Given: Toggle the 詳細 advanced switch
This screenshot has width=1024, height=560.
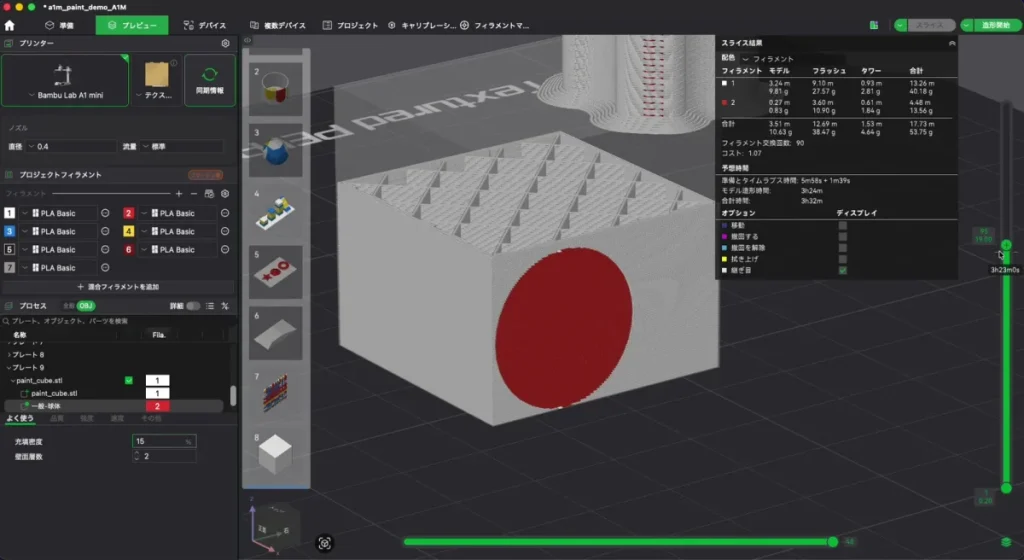Looking at the screenshot, I should [193, 306].
